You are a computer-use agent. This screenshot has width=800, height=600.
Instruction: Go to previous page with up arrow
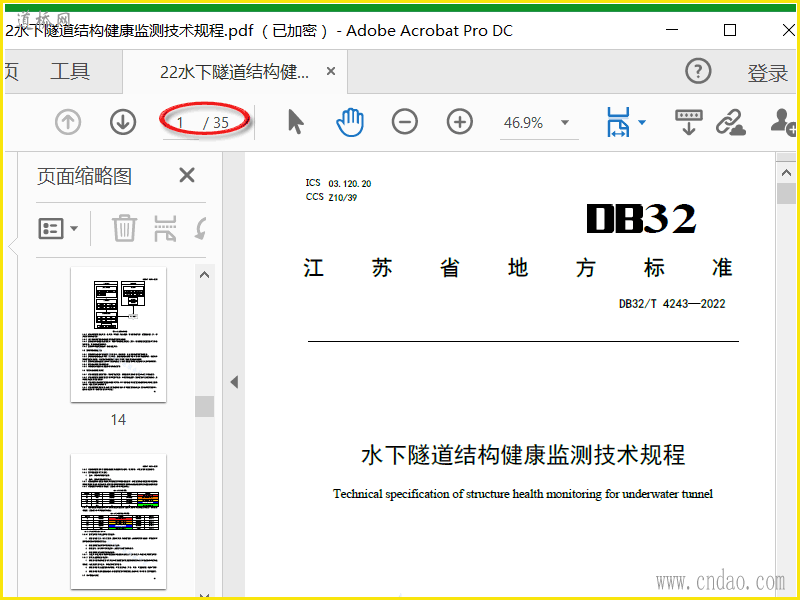pos(68,122)
